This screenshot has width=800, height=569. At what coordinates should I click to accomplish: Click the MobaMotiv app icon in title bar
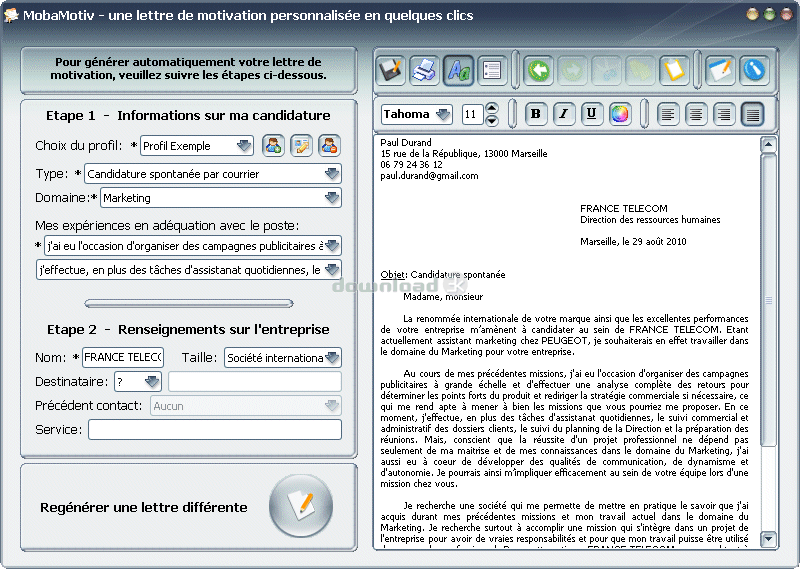click(10, 15)
